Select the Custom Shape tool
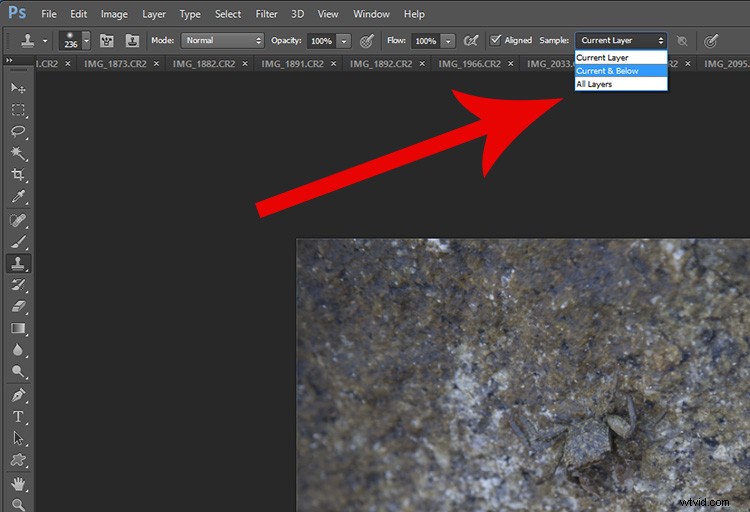Screen dimensions: 750x512 tap(18, 460)
